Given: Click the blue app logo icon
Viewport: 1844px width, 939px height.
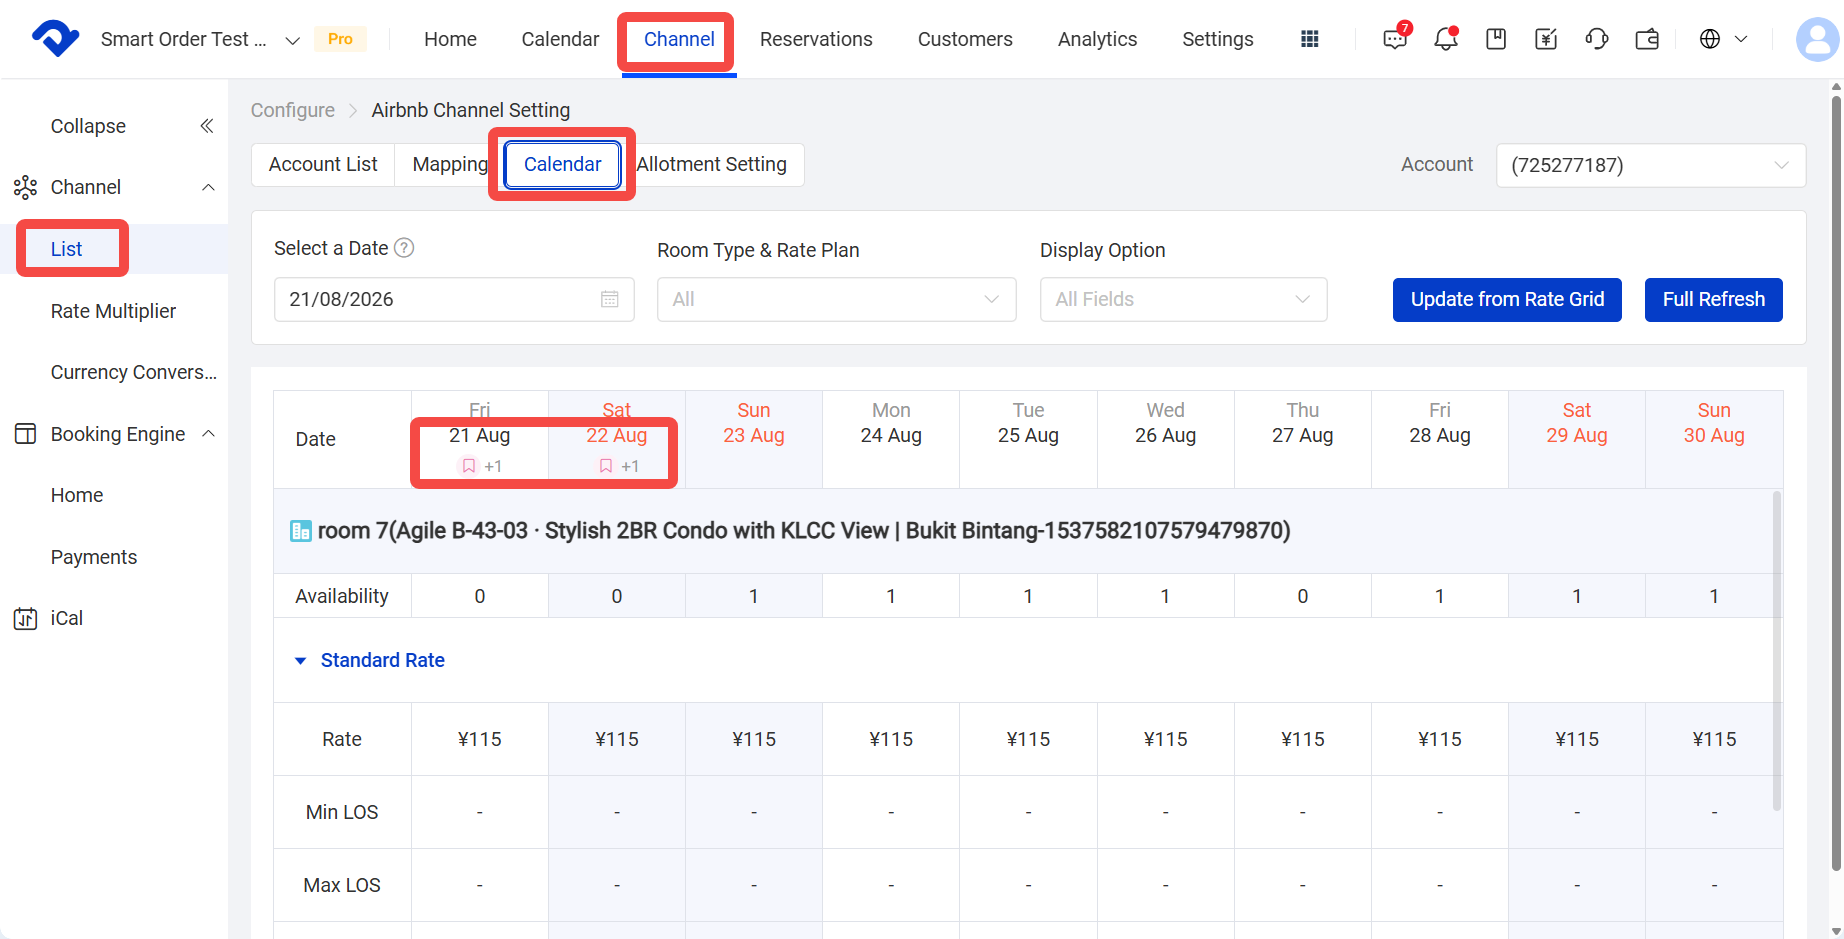Looking at the screenshot, I should [55, 38].
